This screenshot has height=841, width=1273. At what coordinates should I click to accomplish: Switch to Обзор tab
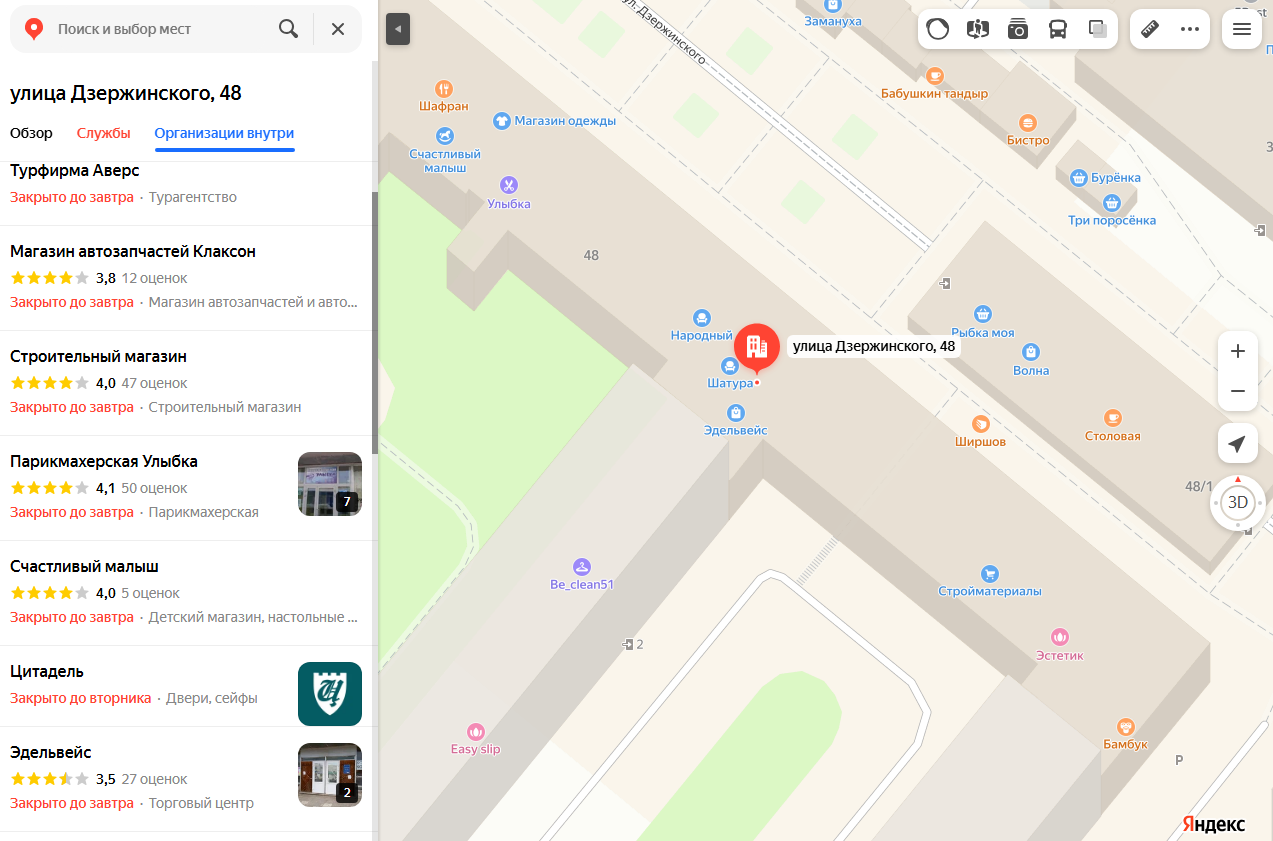click(31, 133)
